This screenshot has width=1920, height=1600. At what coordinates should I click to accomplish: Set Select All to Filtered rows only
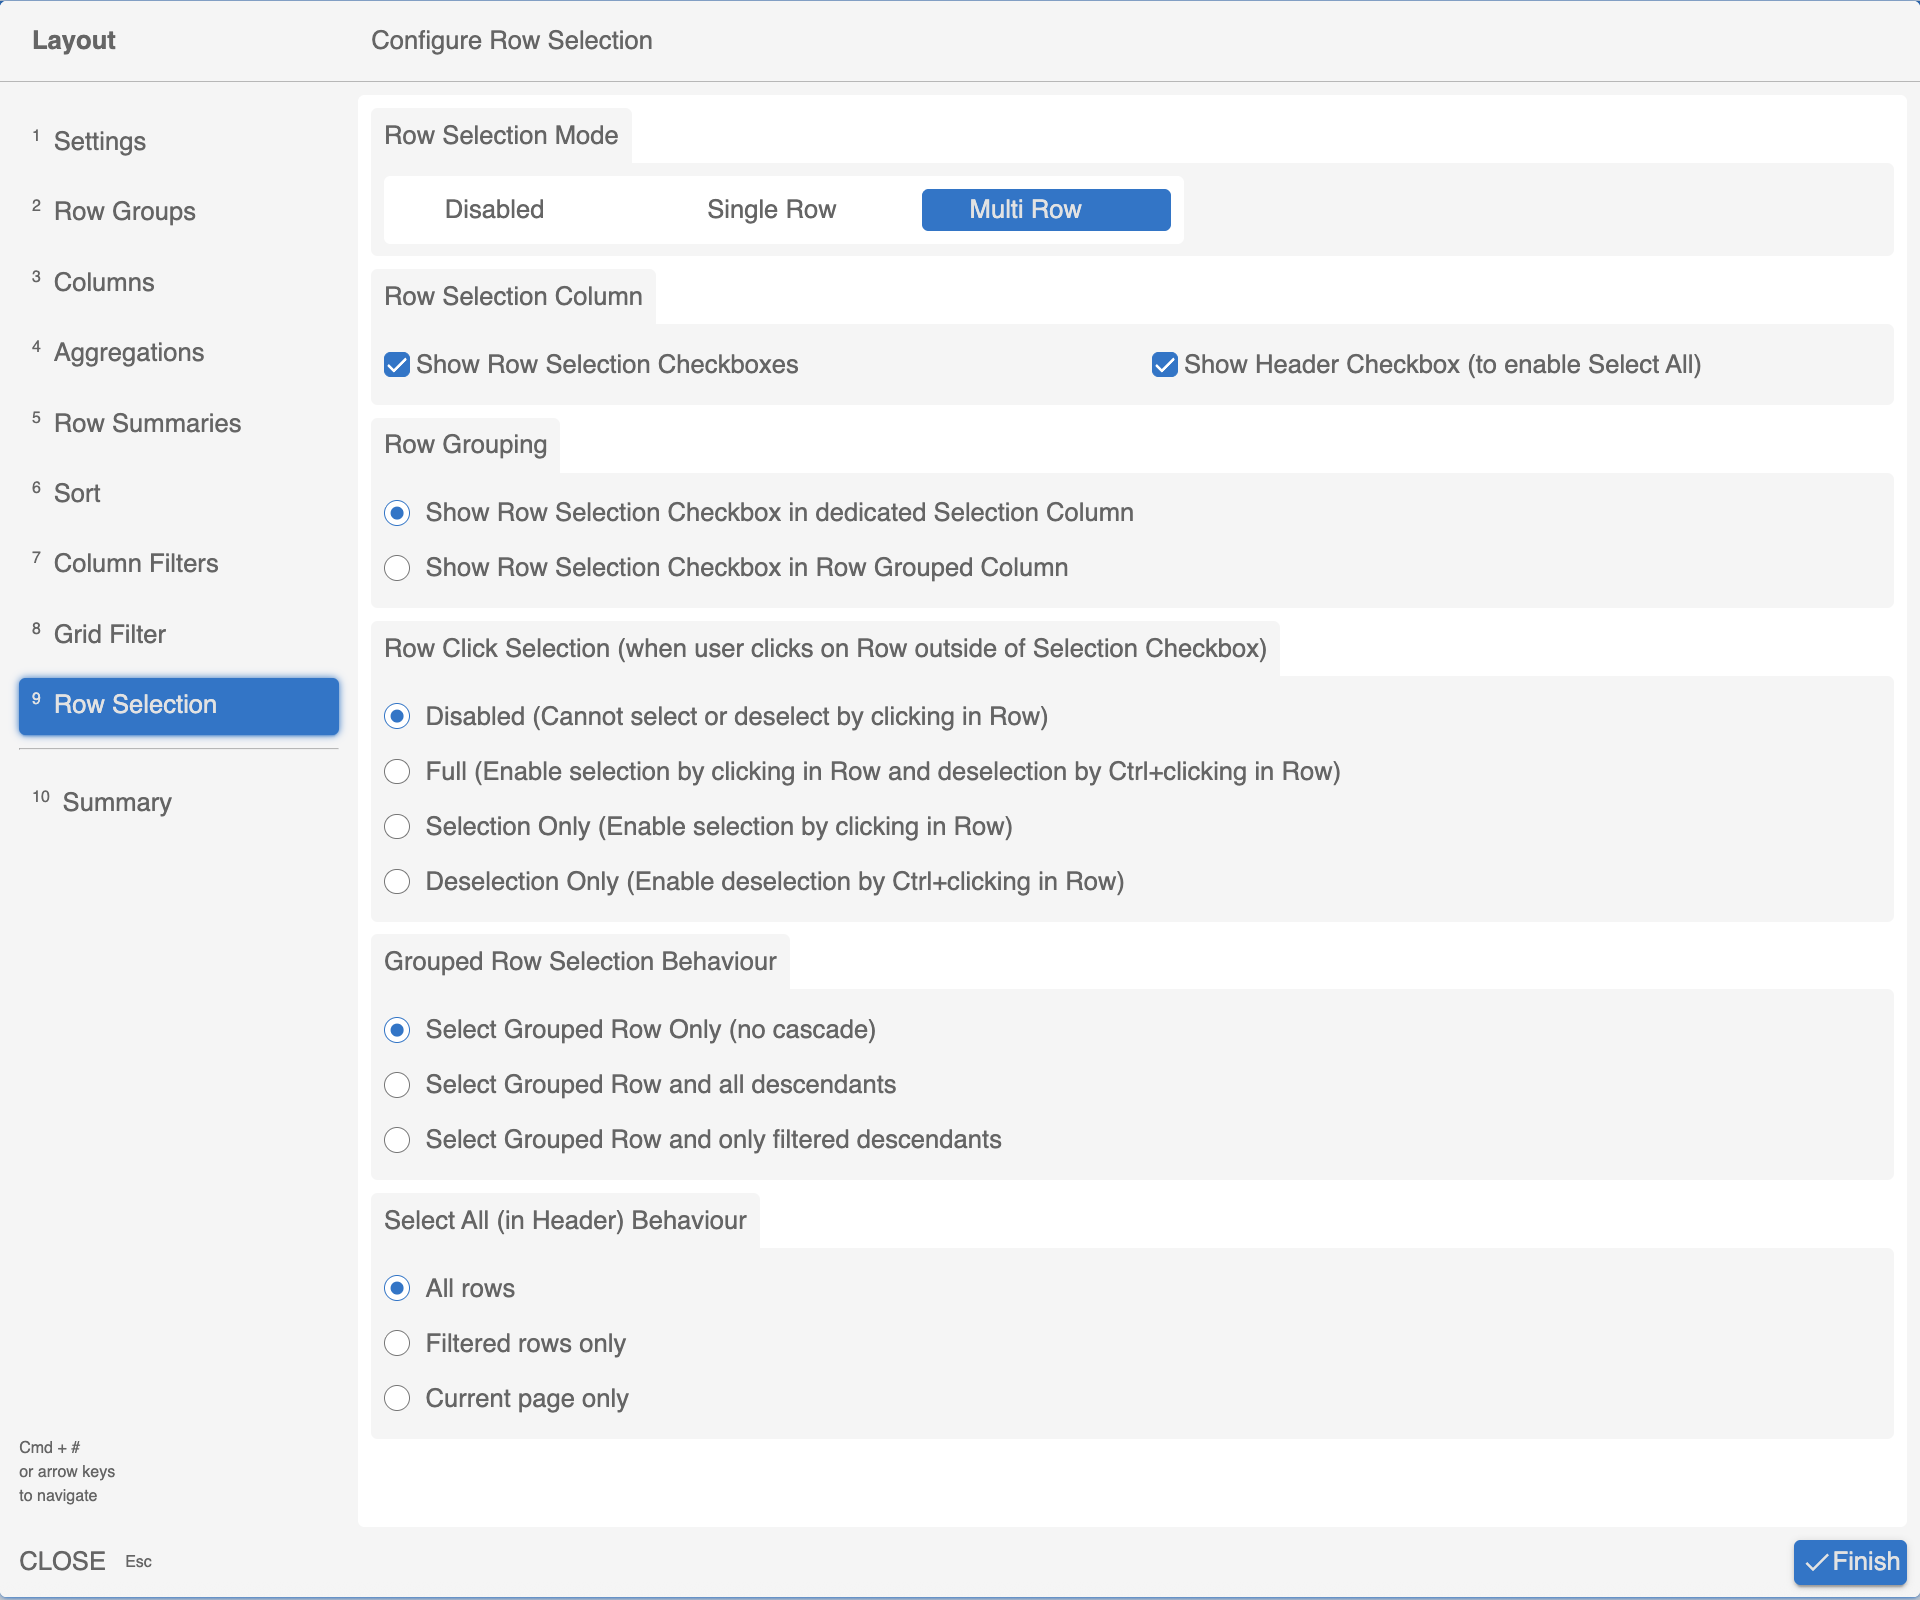tap(397, 1344)
